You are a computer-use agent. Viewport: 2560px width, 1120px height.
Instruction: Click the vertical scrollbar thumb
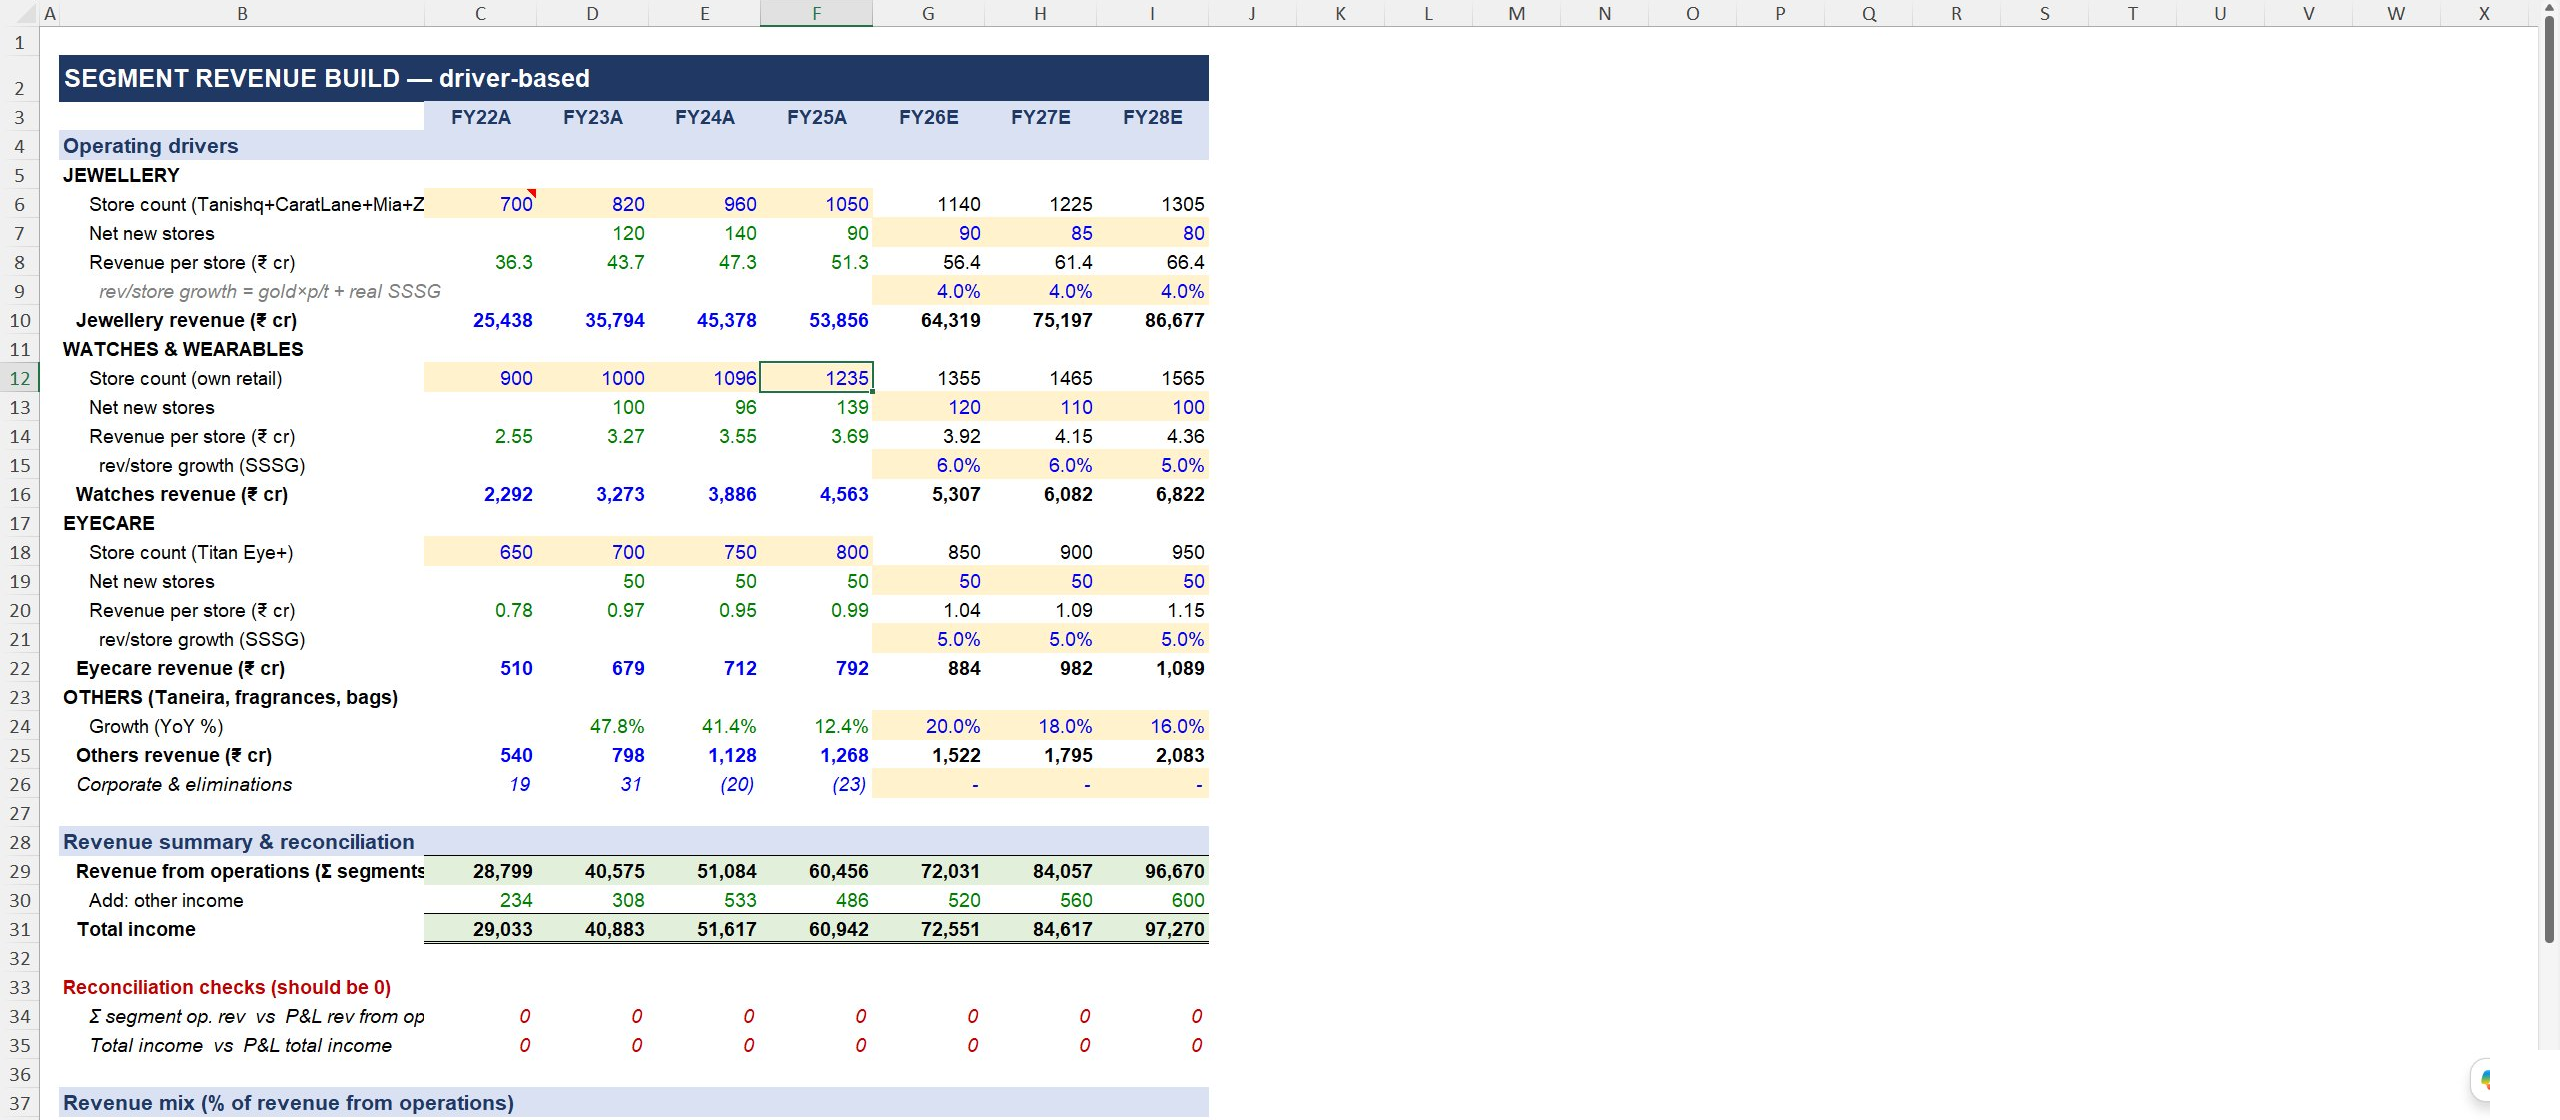[x=2549, y=478]
